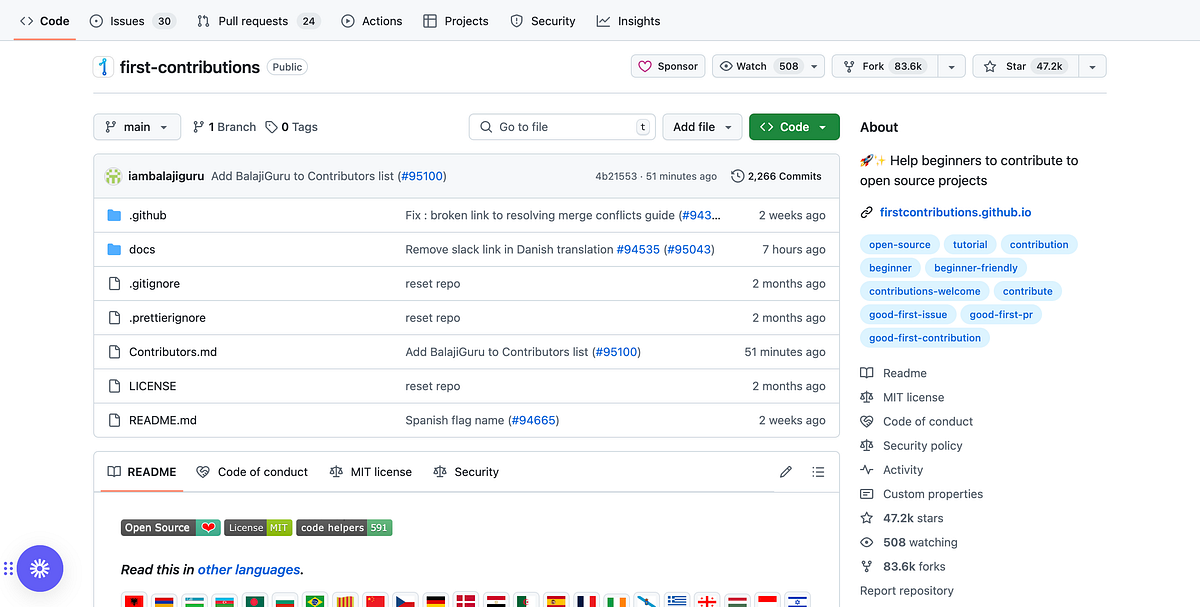Viewport: 1200px width, 607px height.
Task: Open the .github folder icon
Action: coord(115,214)
